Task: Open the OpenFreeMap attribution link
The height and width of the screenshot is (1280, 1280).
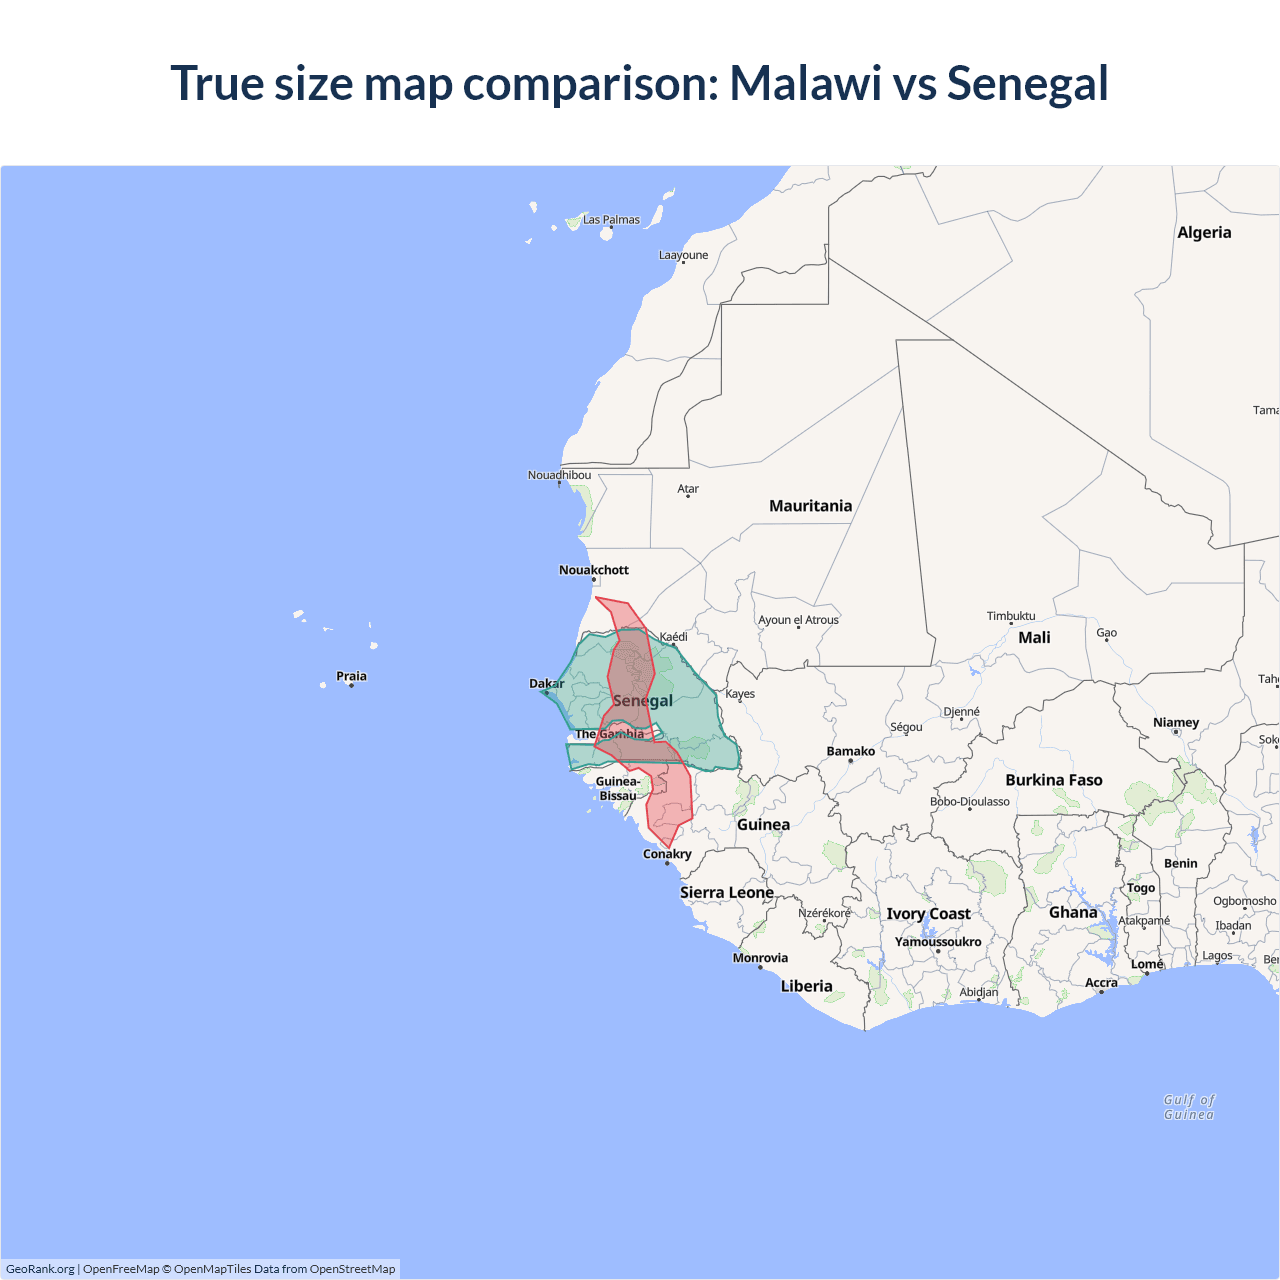Action: pyautogui.click(x=121, y=1269)
